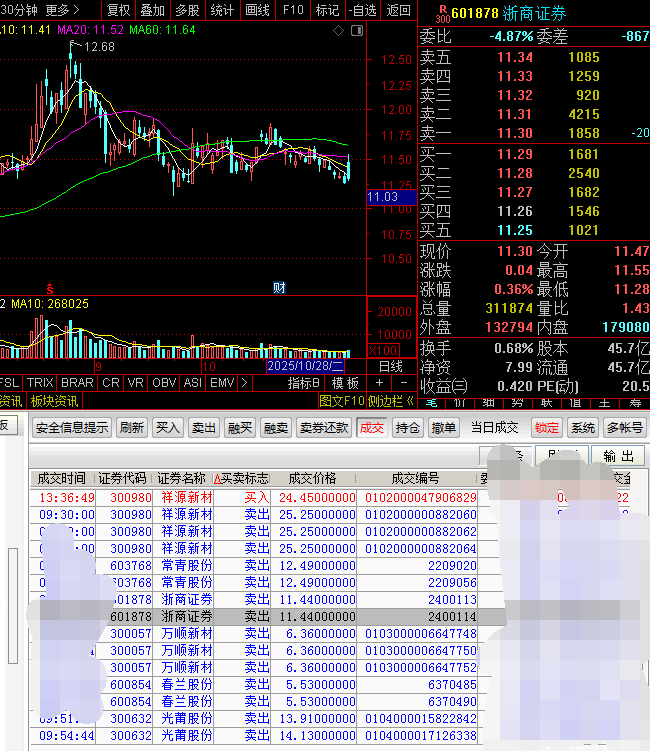Open the 日线 period selector

coord(391,366)
